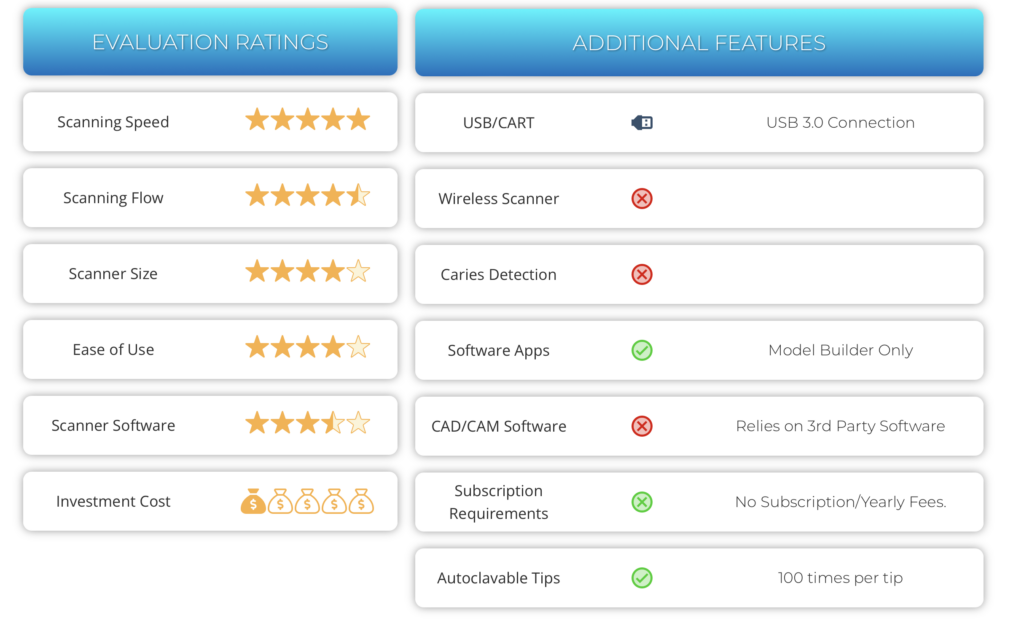Click the empty fifth star for Scanner Size
1024x623 pixels.
click(358, 272)
